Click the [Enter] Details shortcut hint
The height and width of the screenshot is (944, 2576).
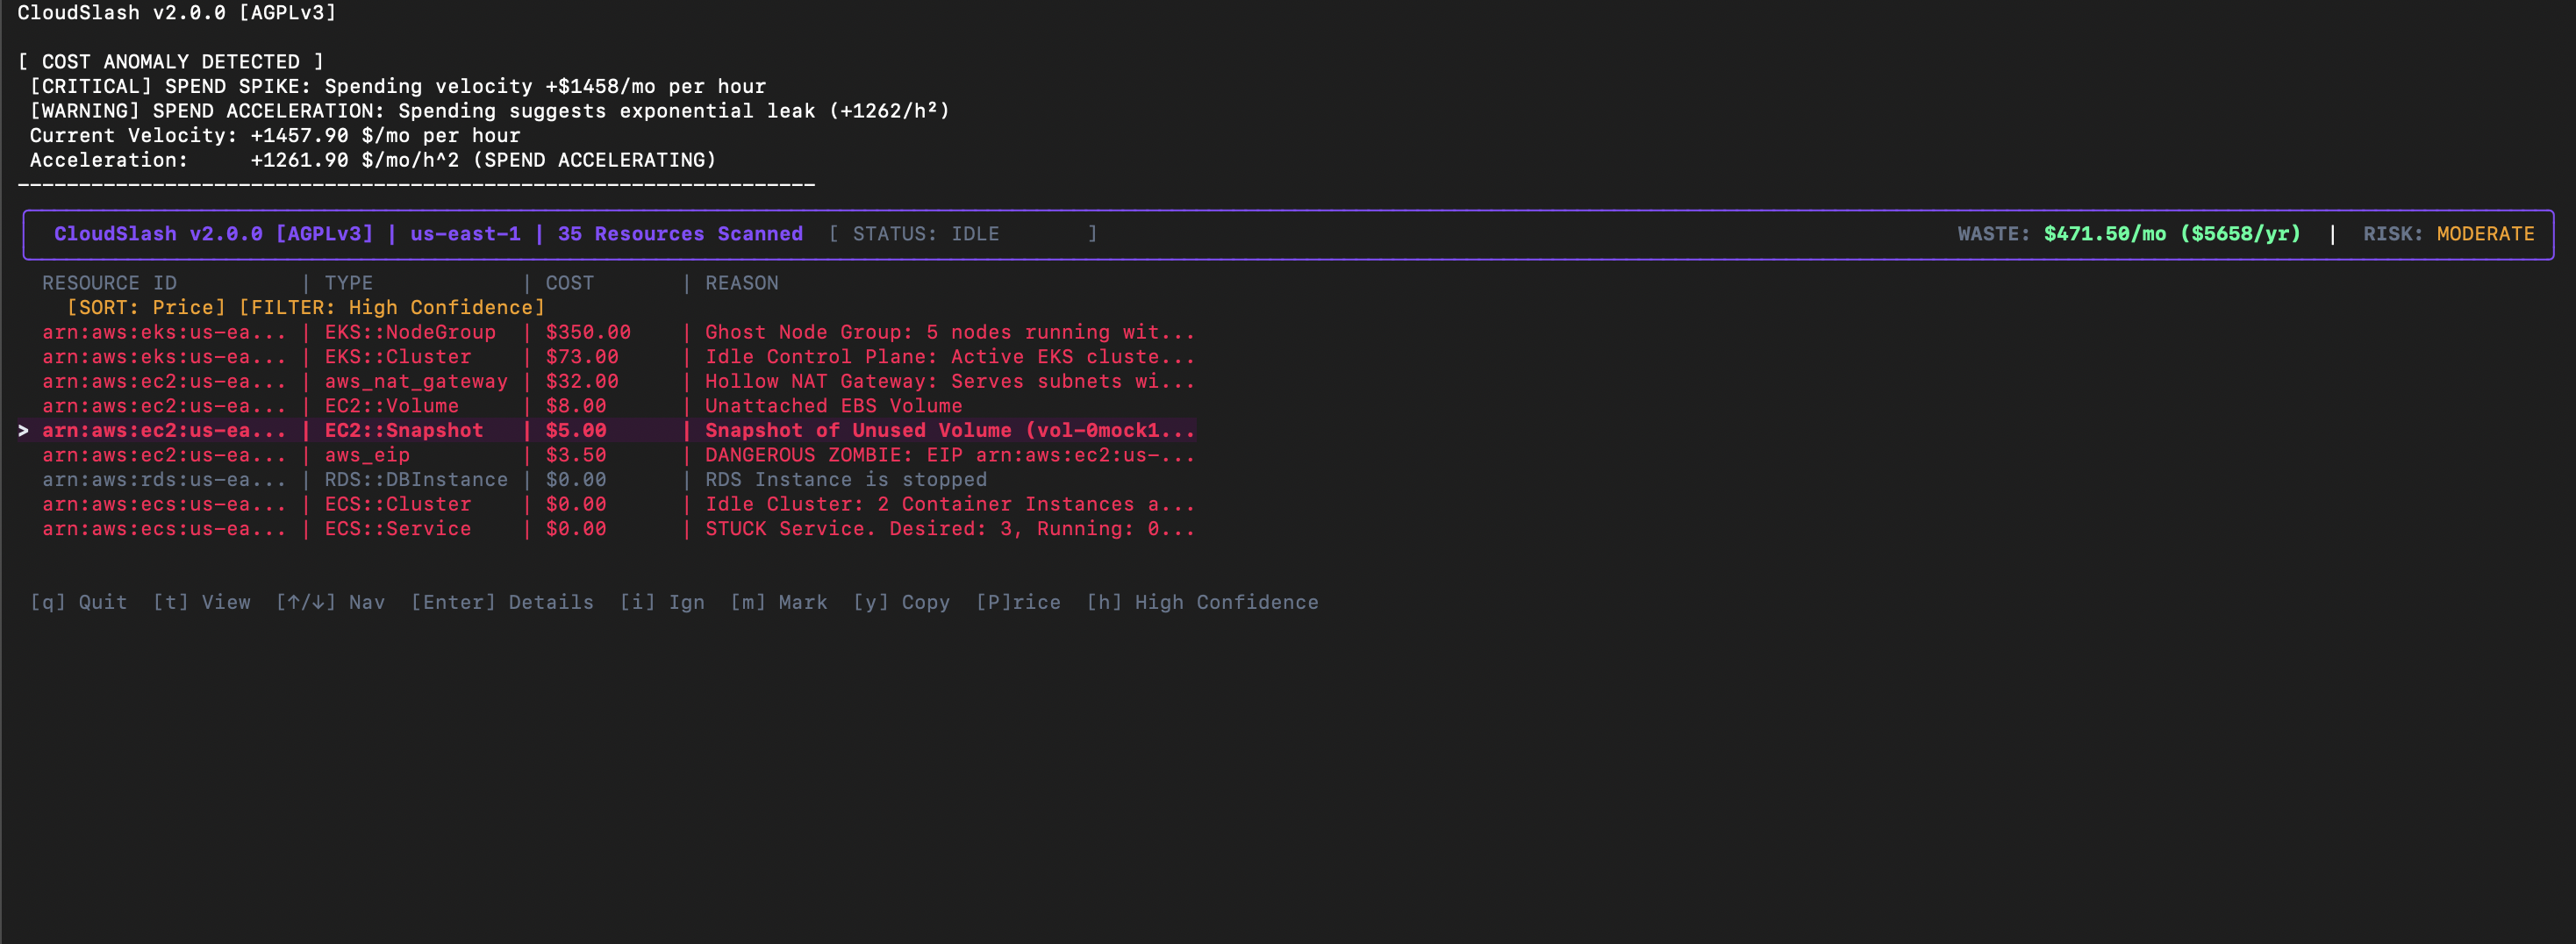[502, 602]
